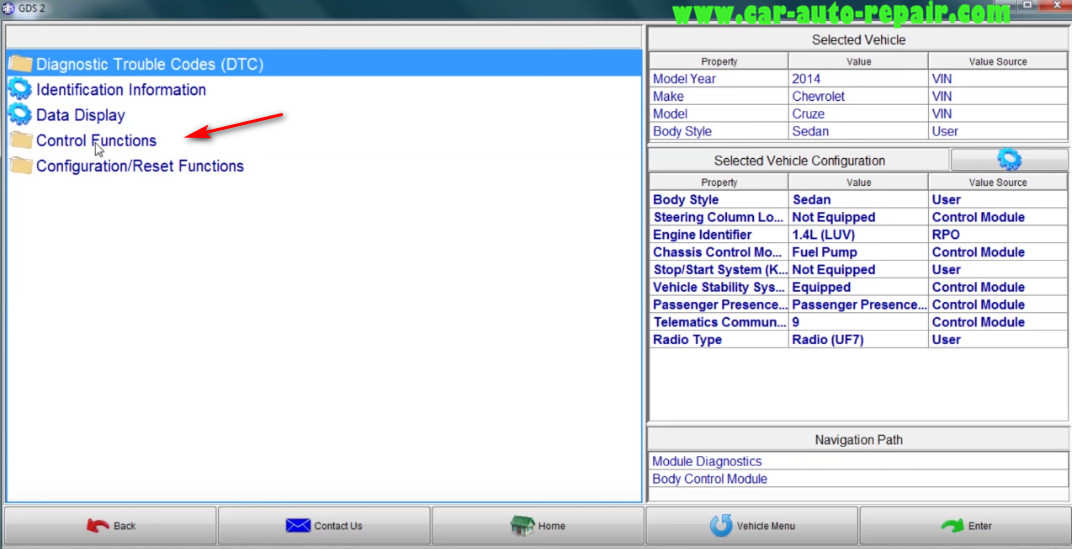Click RPO value source cell
This screenshot has width=1072, height=549.
[x=998, y=235]
